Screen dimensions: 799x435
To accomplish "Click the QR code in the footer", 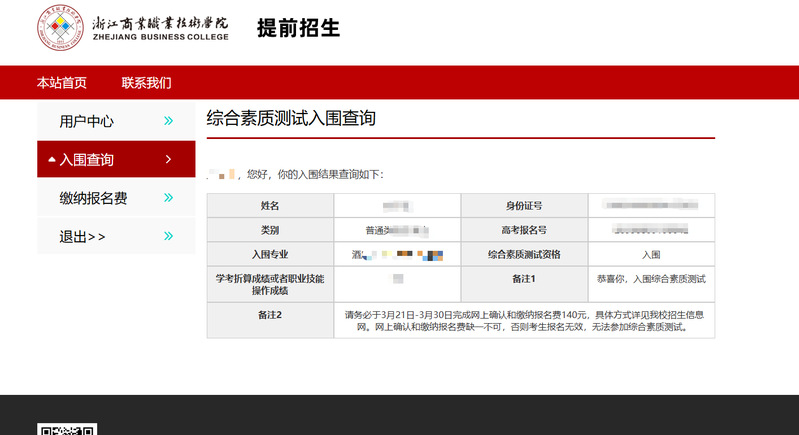I will (67, 430).
